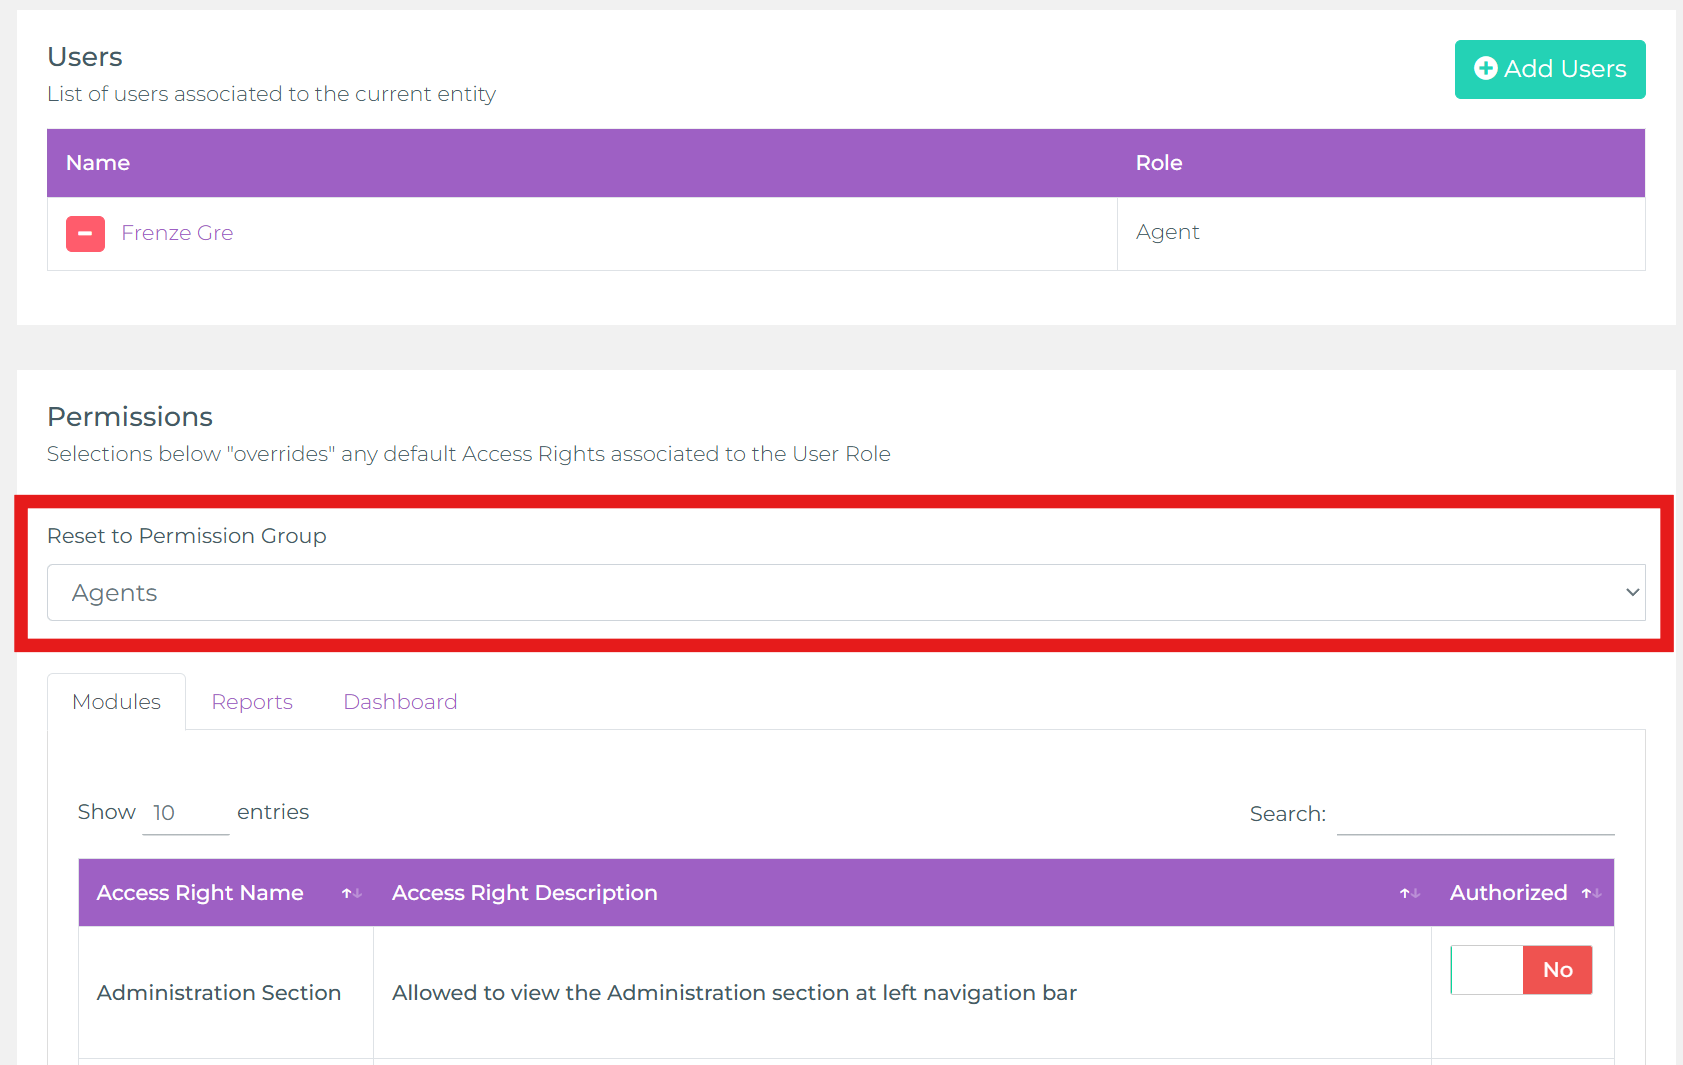Click the Authorized column header text
The image size is (1683, 1065).
pyautogui.click(x=1508, y=893)
